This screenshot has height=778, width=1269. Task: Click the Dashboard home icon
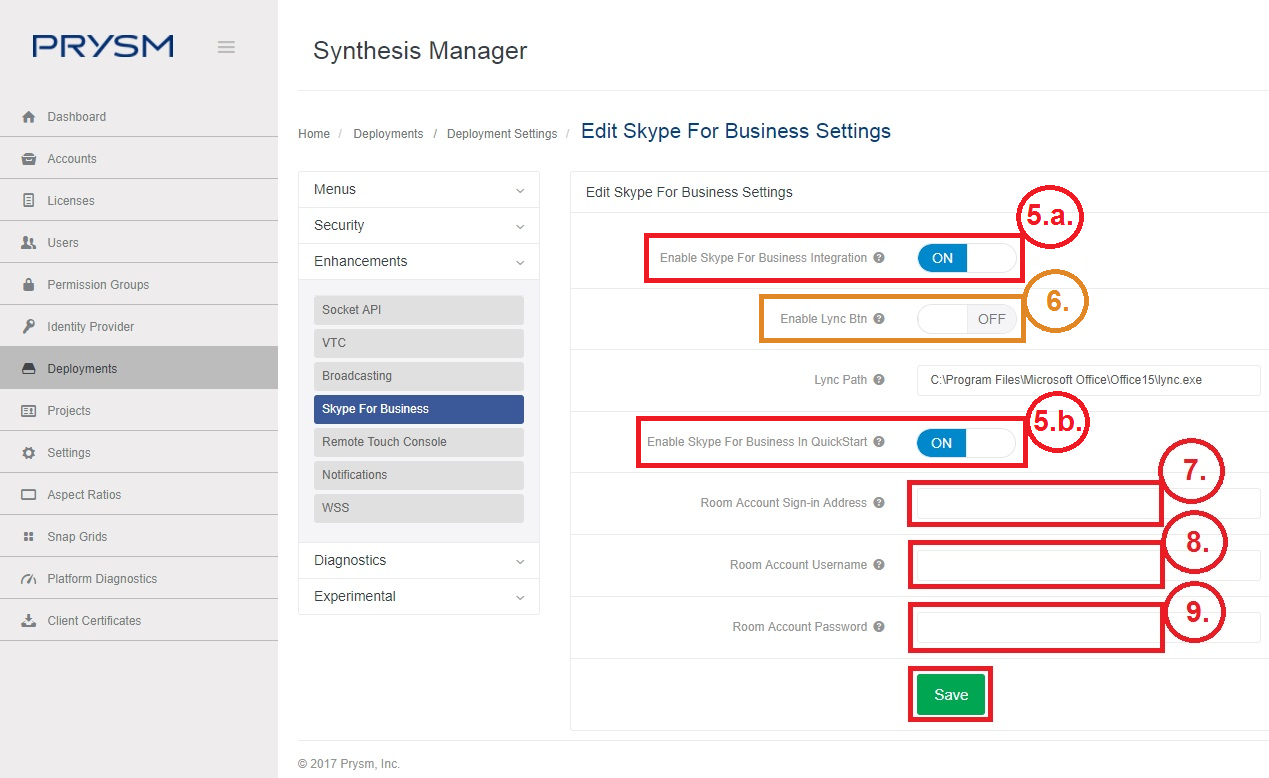[x=28, y=117]
